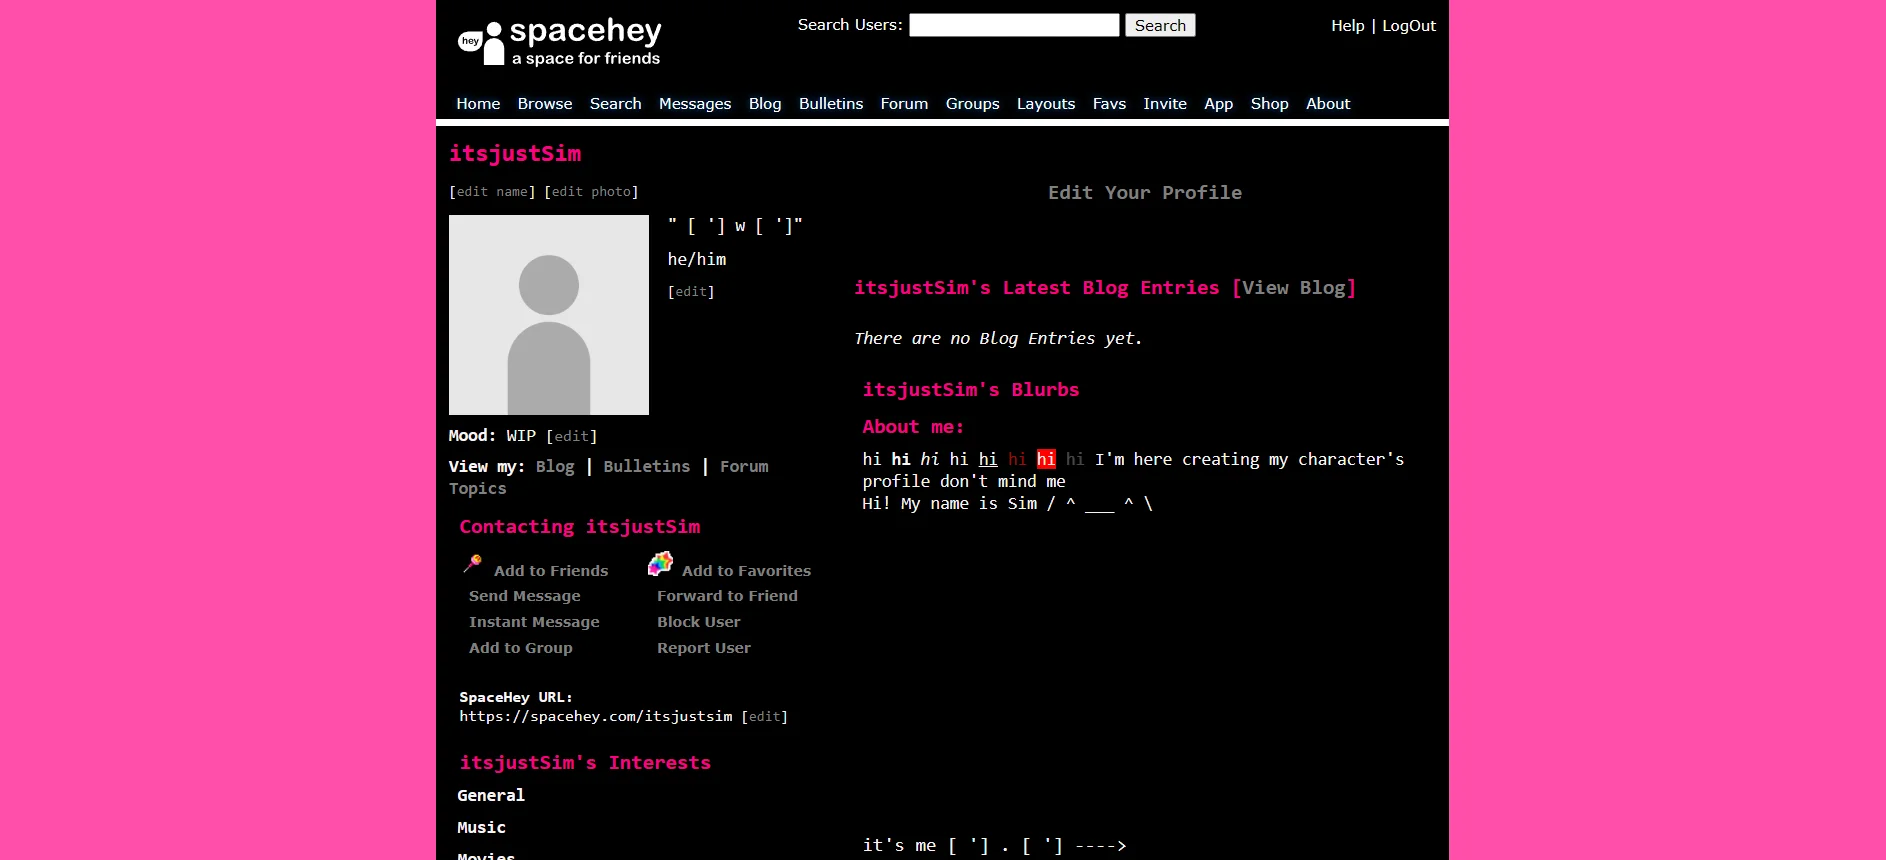This screenshot has height=860, width=1886.
Task: Edit the Mood status
Action: click(571, 437)
